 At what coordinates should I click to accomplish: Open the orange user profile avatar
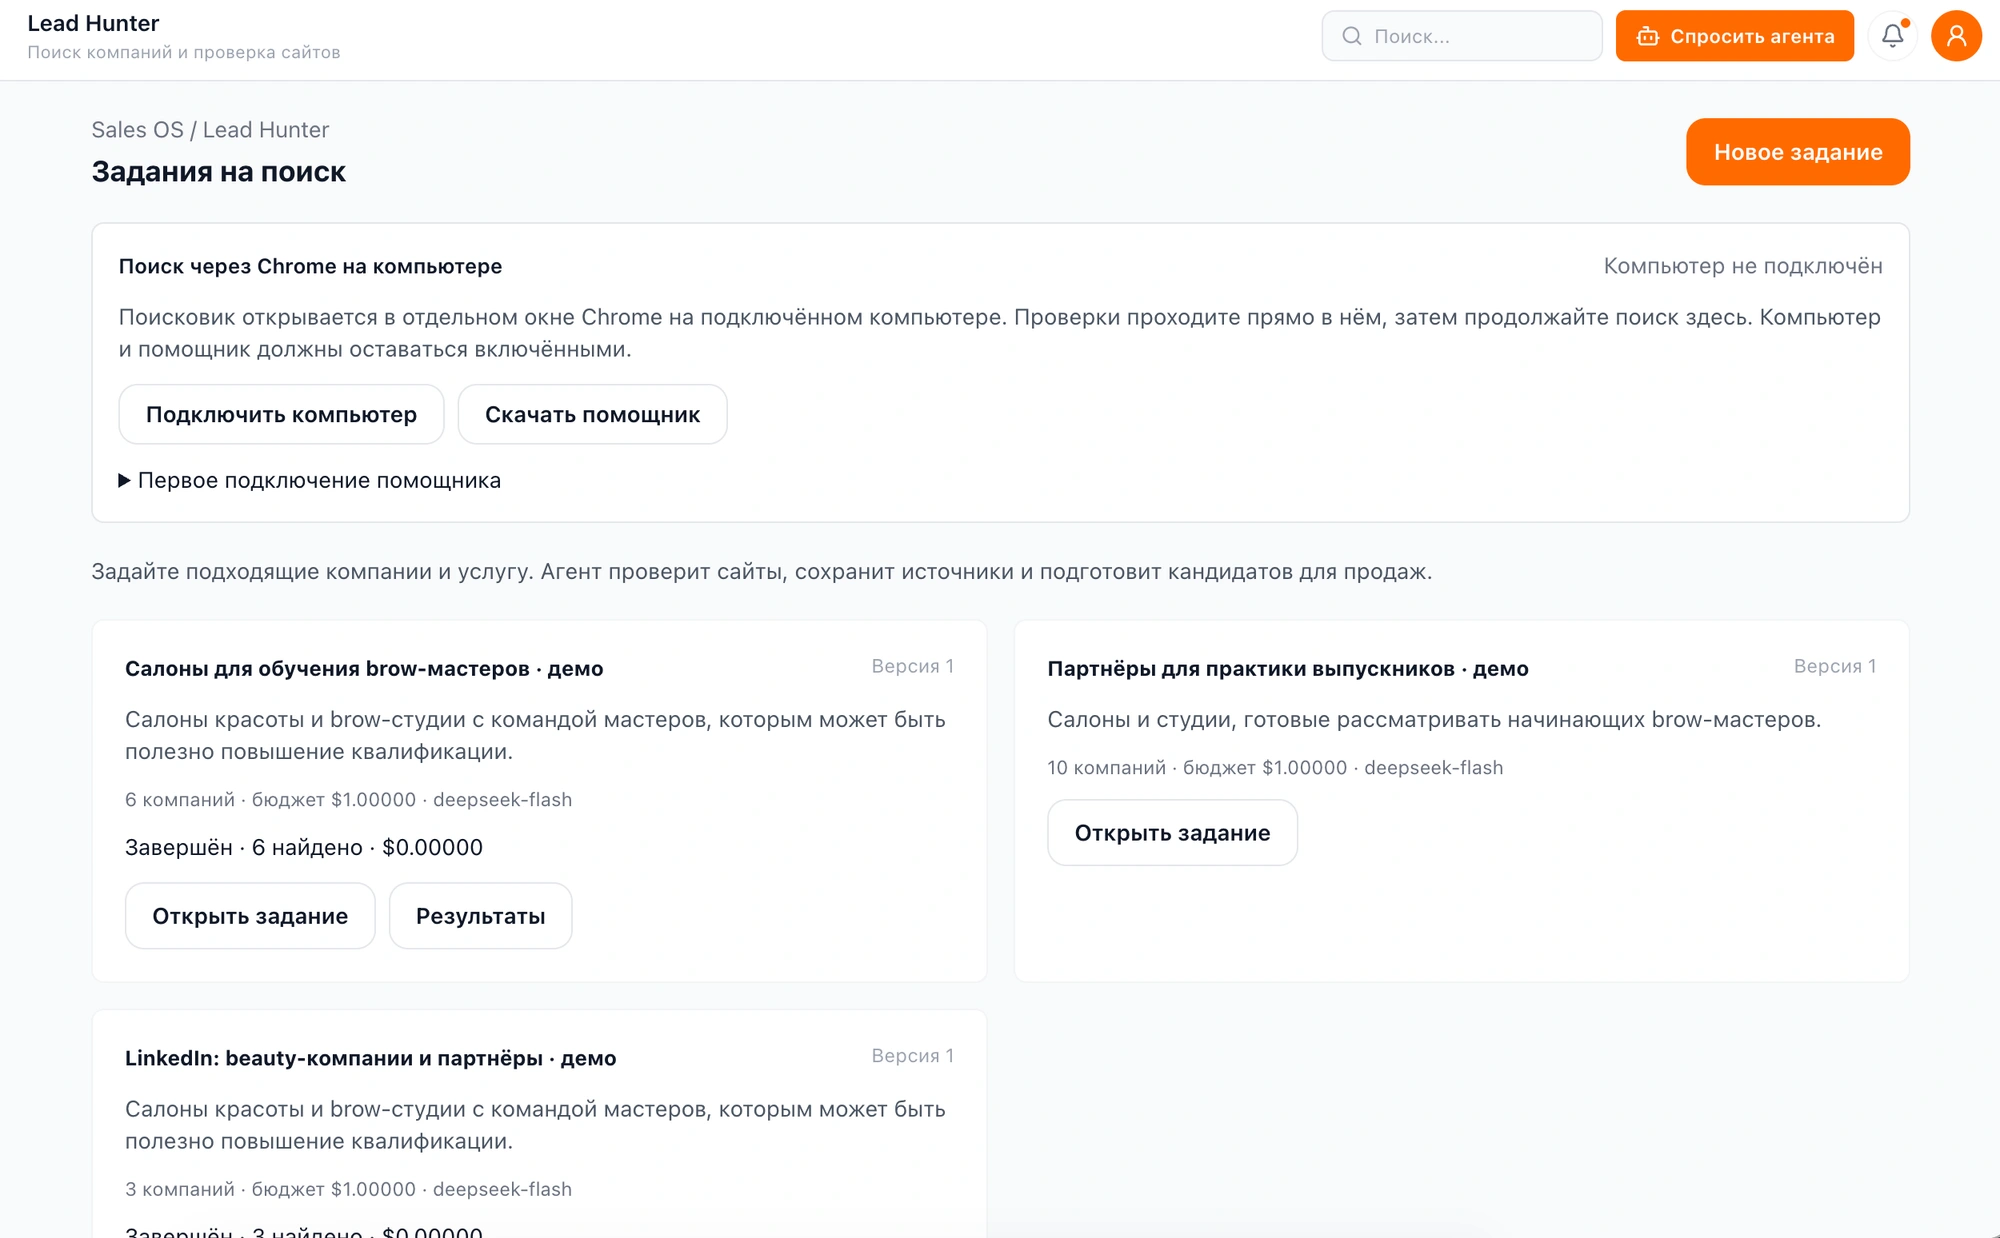[1956, 36]
